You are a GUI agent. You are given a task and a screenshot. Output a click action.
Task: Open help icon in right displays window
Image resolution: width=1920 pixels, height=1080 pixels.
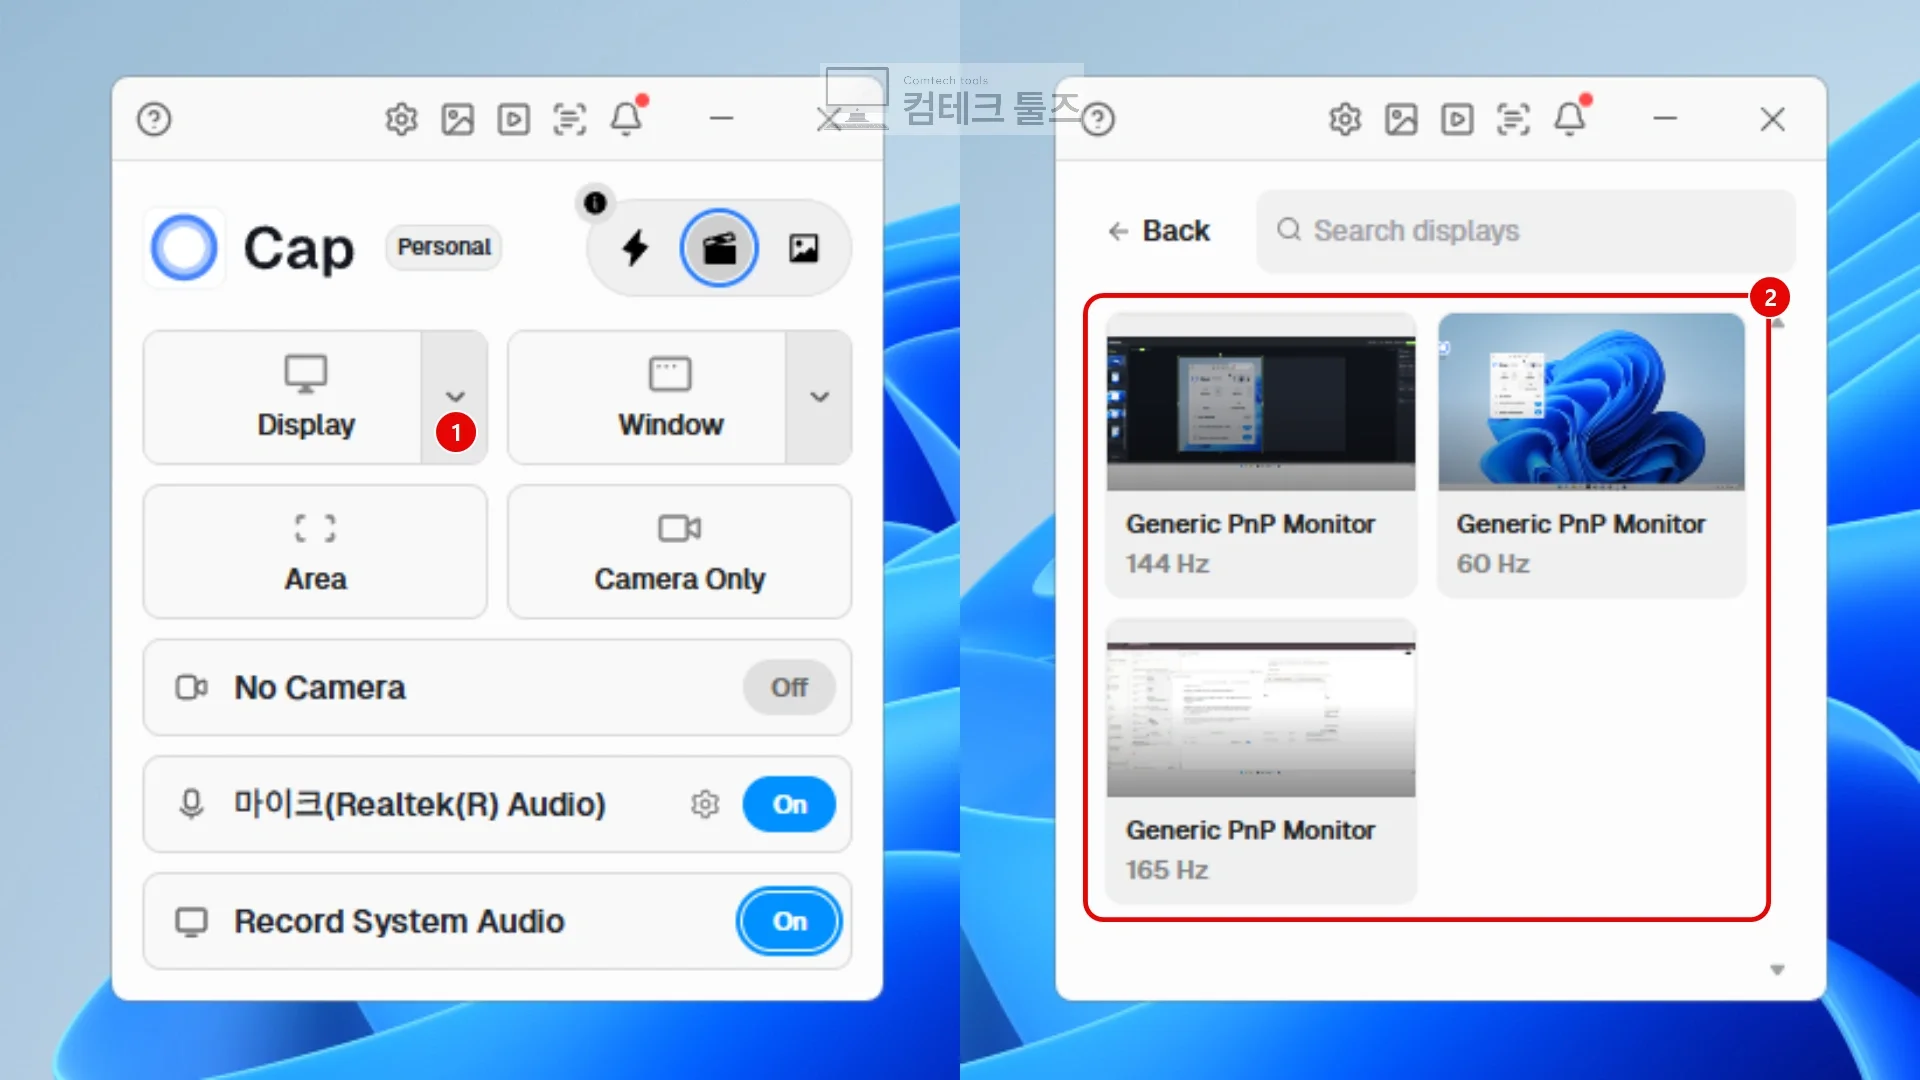1098,119
